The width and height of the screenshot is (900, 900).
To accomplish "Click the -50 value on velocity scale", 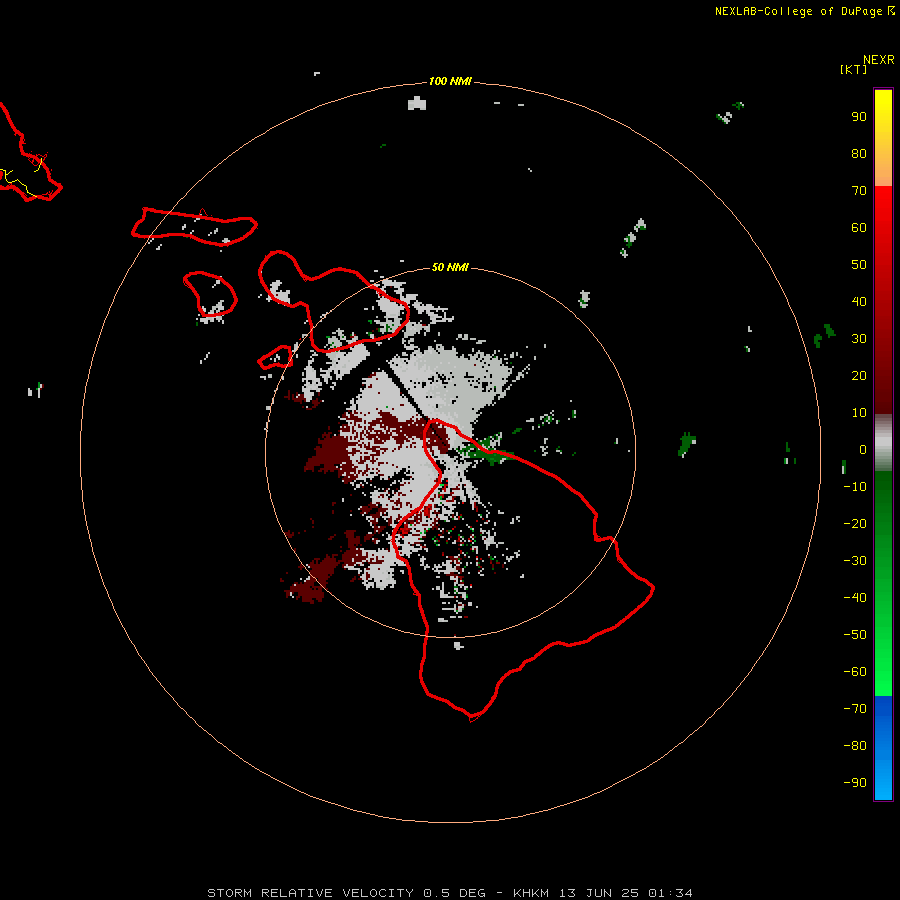I will (855, 635).
